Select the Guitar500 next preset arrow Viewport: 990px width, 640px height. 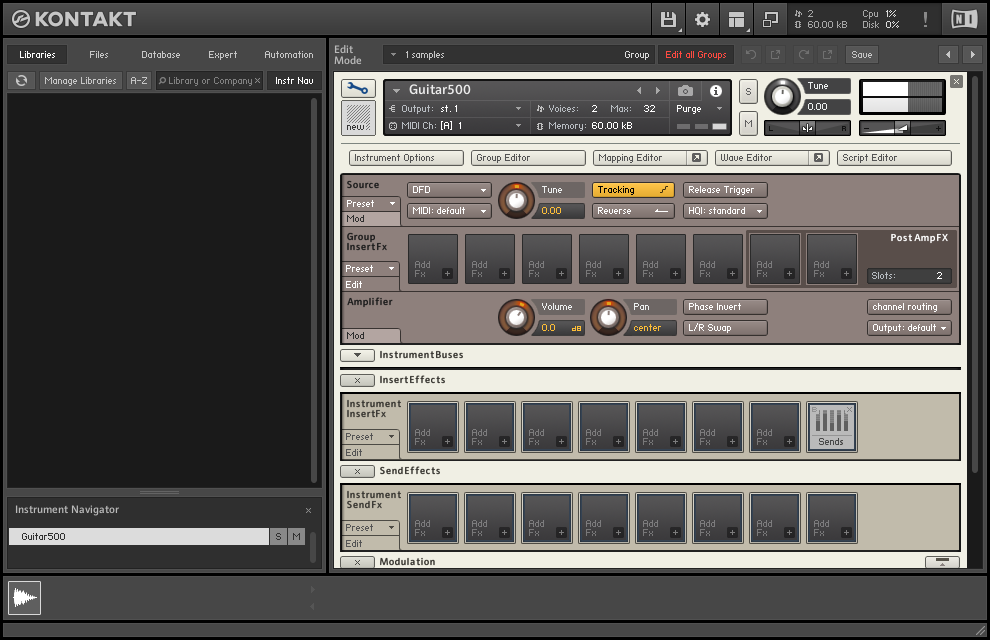click(x=658, y=91)
